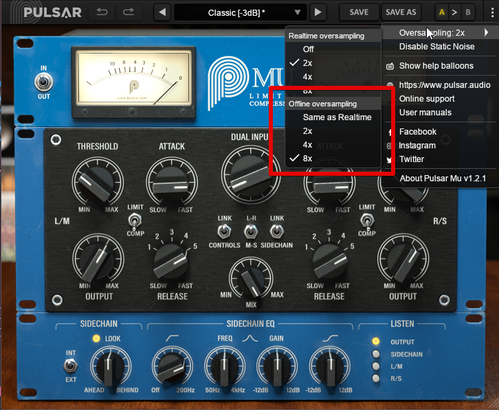Click the sidechain EQ GAIN knob
Image resolution: width=499 pixels, height=410 pixels.
(277, 367)
